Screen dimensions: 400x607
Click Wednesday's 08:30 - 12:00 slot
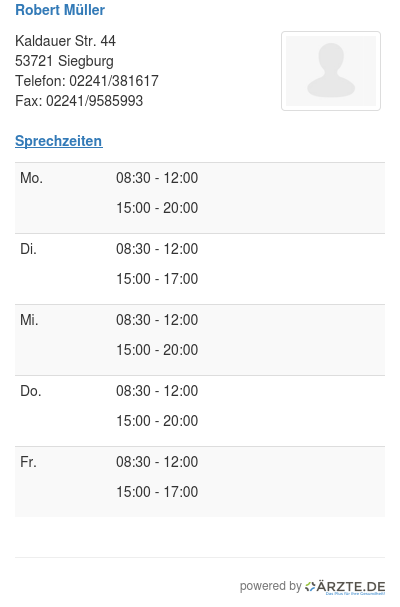click(157, 320)
